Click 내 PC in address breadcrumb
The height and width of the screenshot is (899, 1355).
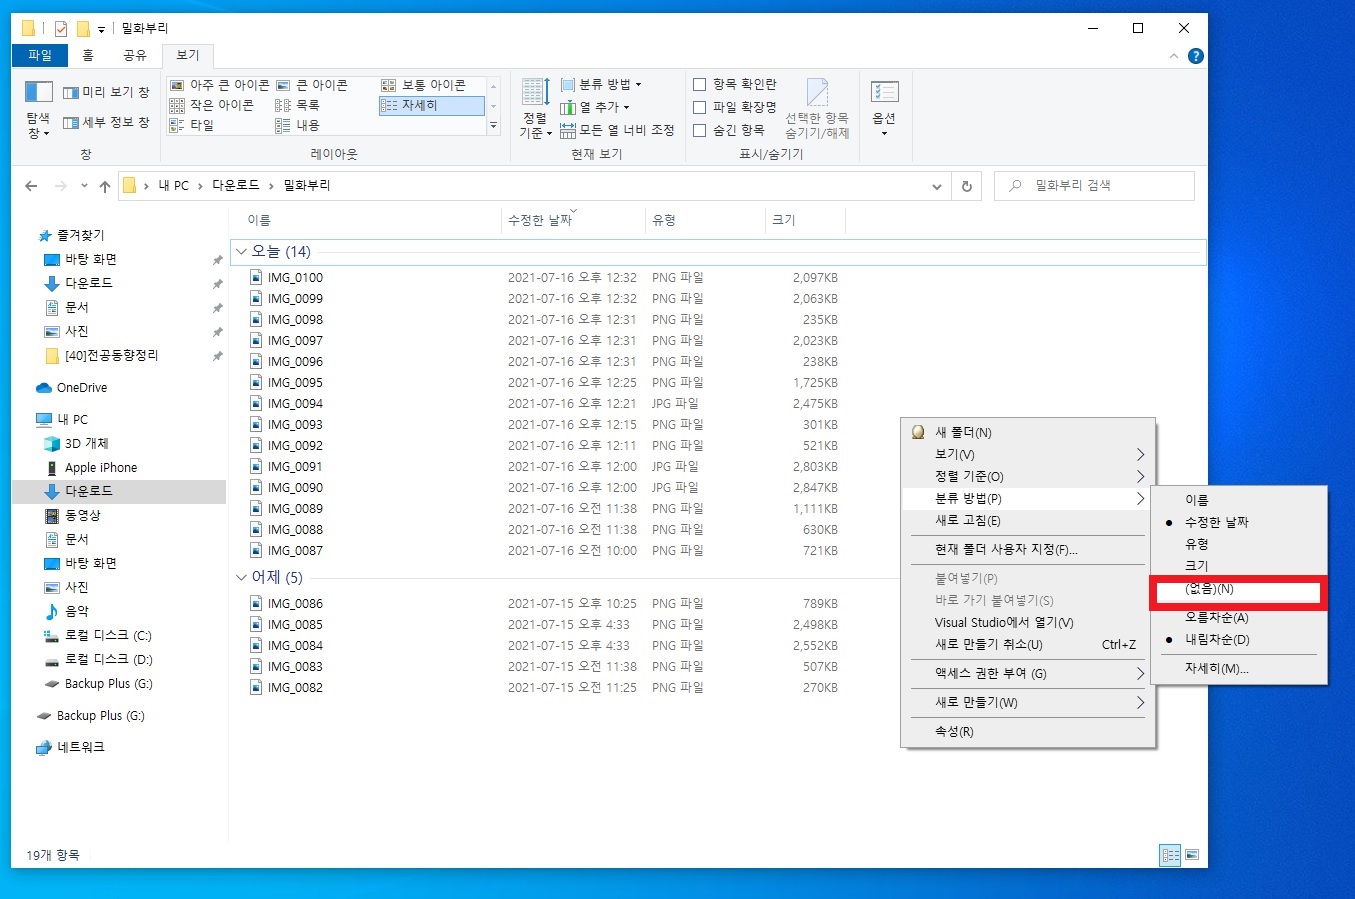click(x=174, y=186)
